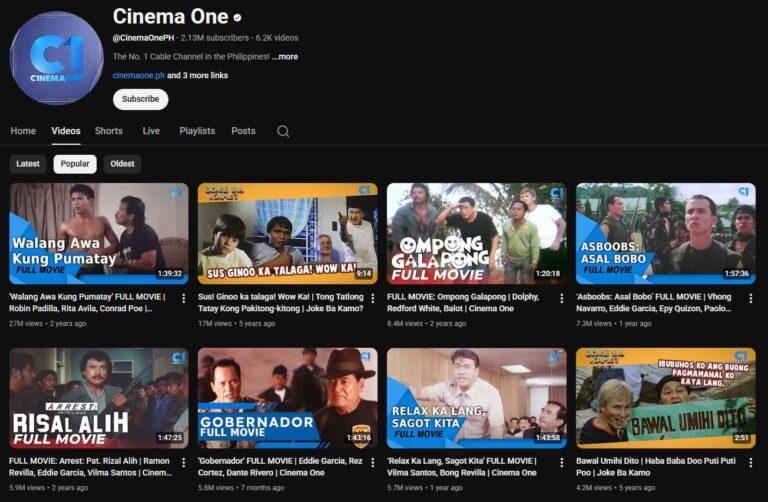Play the Relax Ka Lang, Sagot Kita thumbnail
This screenshot has height=502, width=768.
477,398
